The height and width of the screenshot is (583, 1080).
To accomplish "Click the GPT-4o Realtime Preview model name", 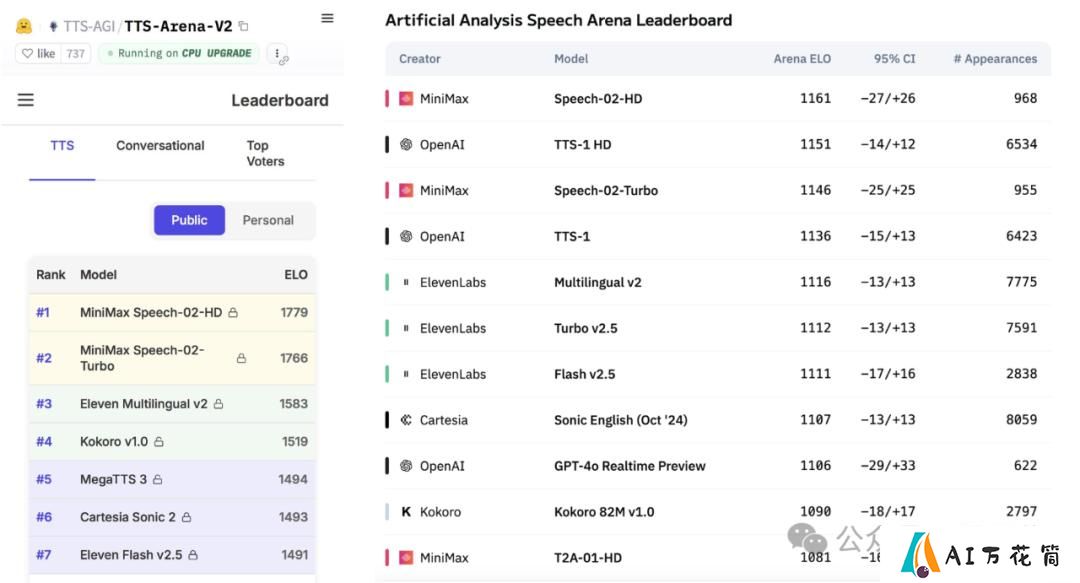I will pyautogui.click(x=630, y=466).
